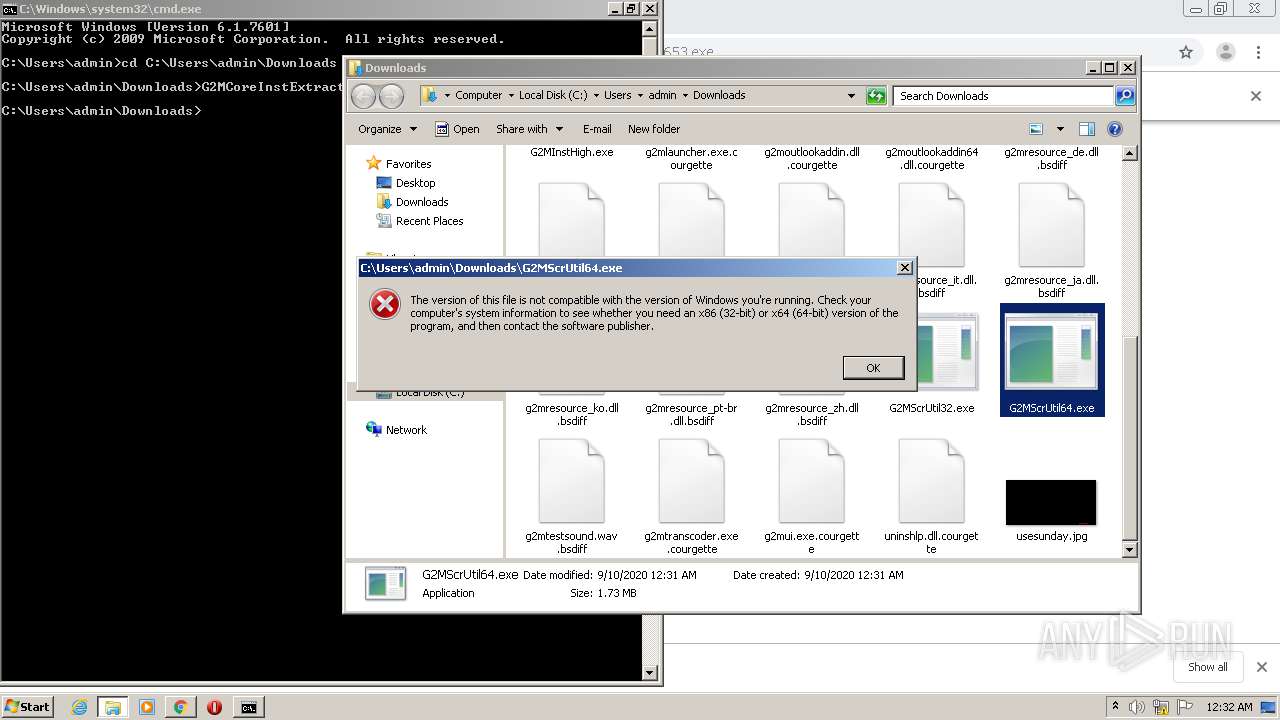Expand dropdown arrow after Computer breadcrumb
The height and width of the screenshot is (720, 1280).
[510, 96]
